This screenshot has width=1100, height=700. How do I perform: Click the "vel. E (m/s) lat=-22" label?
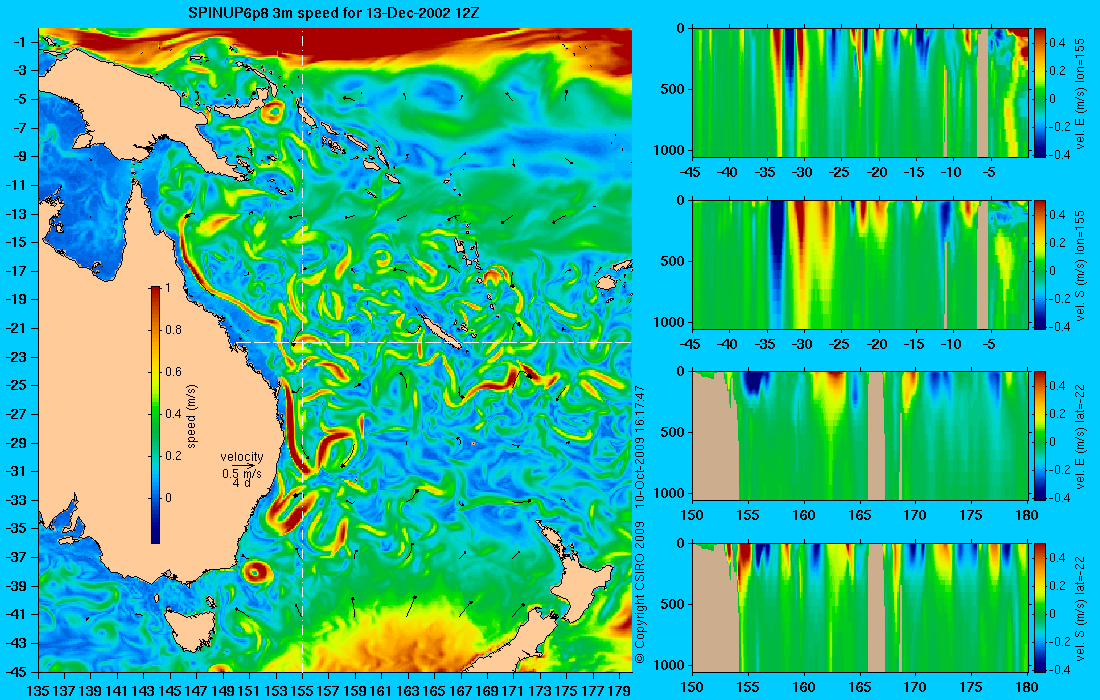click(x=1081, y=436)
